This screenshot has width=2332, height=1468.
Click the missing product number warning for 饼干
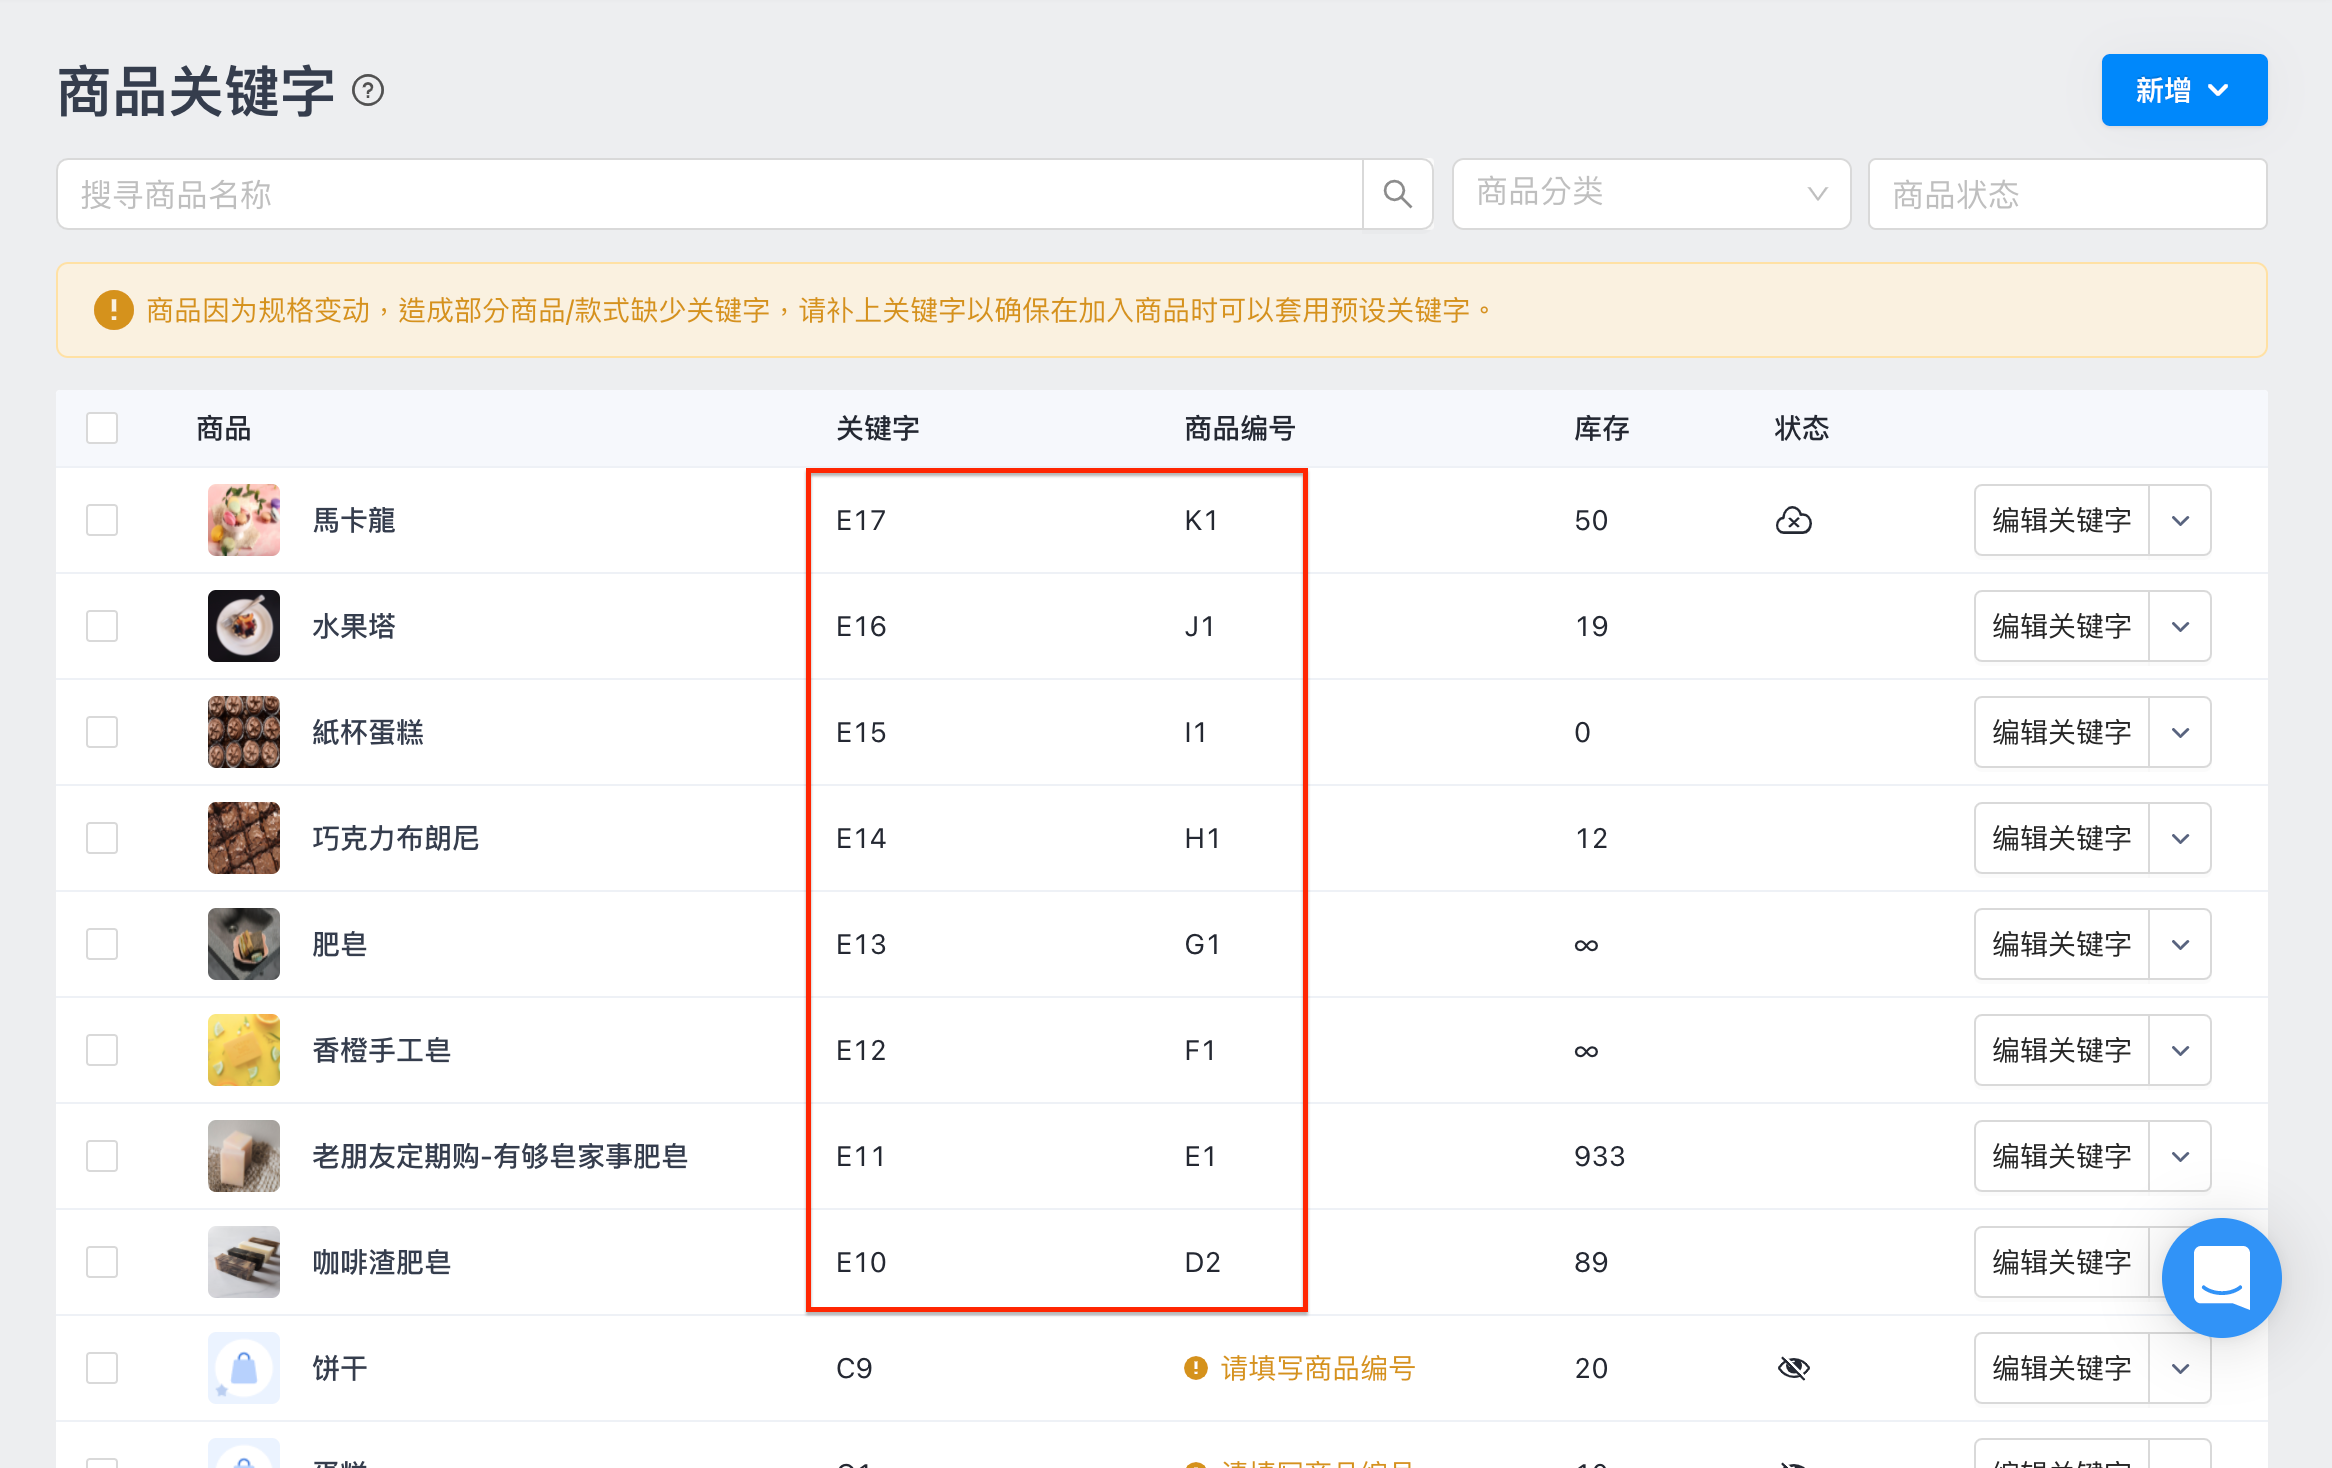click(1299, 1368)
